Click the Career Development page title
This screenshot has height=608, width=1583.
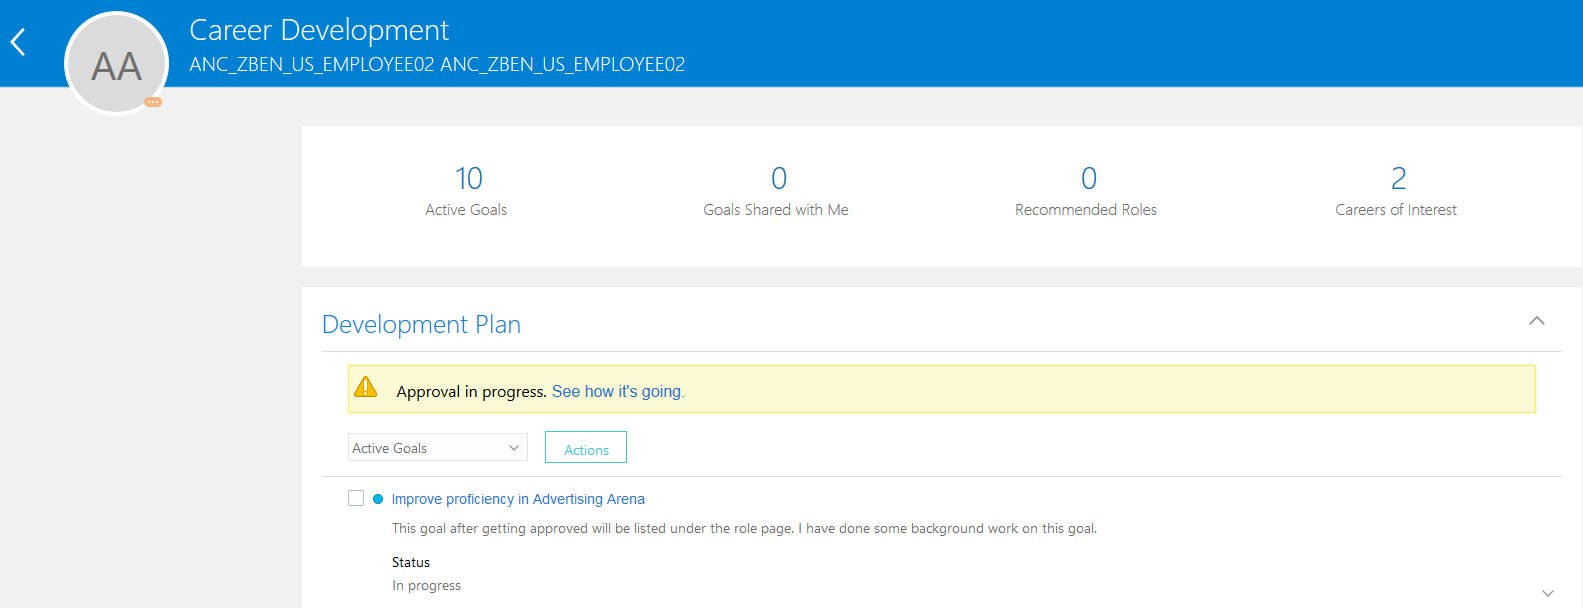[319, 31]
